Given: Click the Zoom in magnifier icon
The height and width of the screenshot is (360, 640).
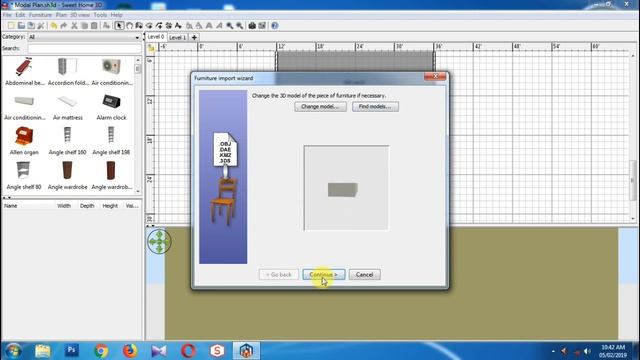Looking at the screenshot, I should (230, 26).
